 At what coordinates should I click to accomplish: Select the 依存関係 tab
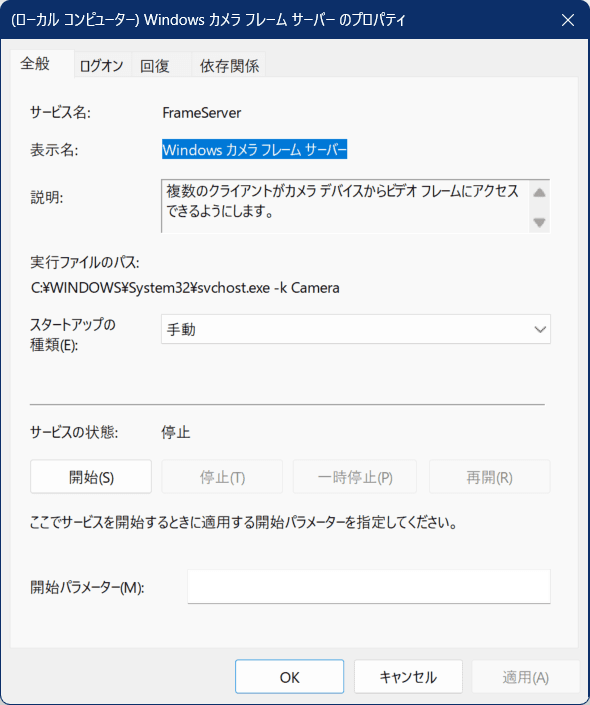[229, 66]
